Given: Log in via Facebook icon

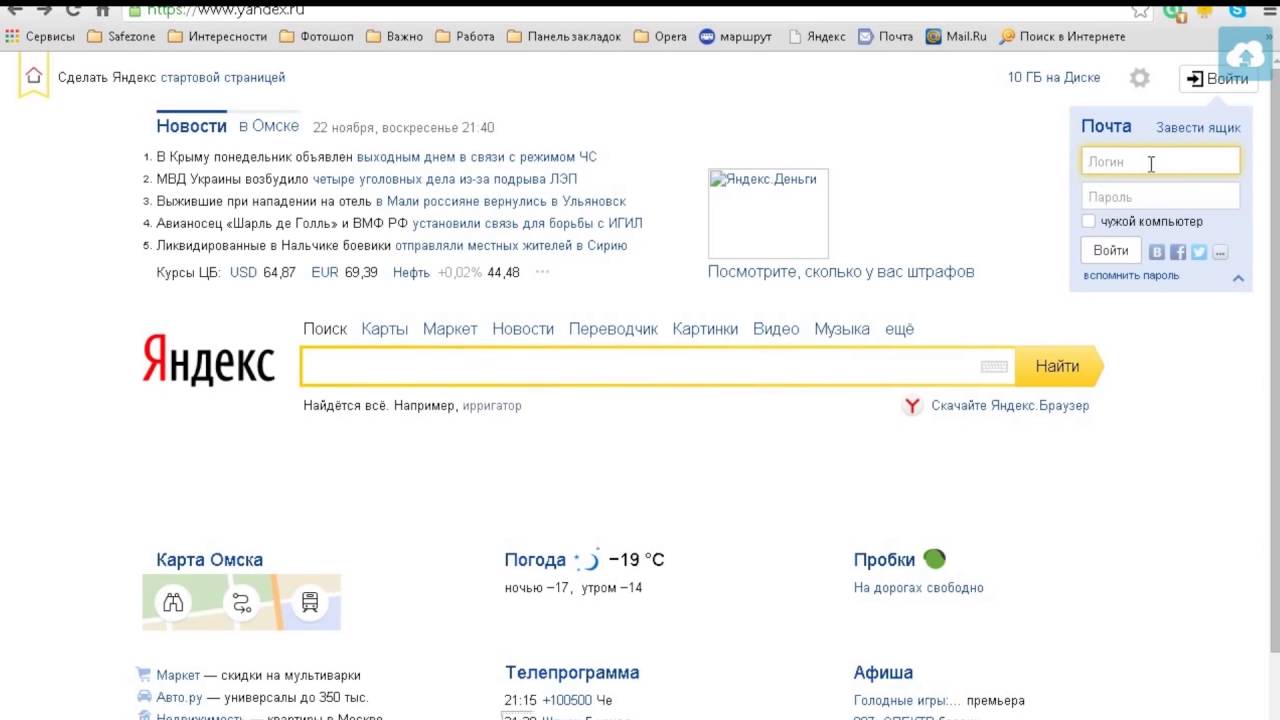Looking at the screenshot, I should tap(1178, 252).
